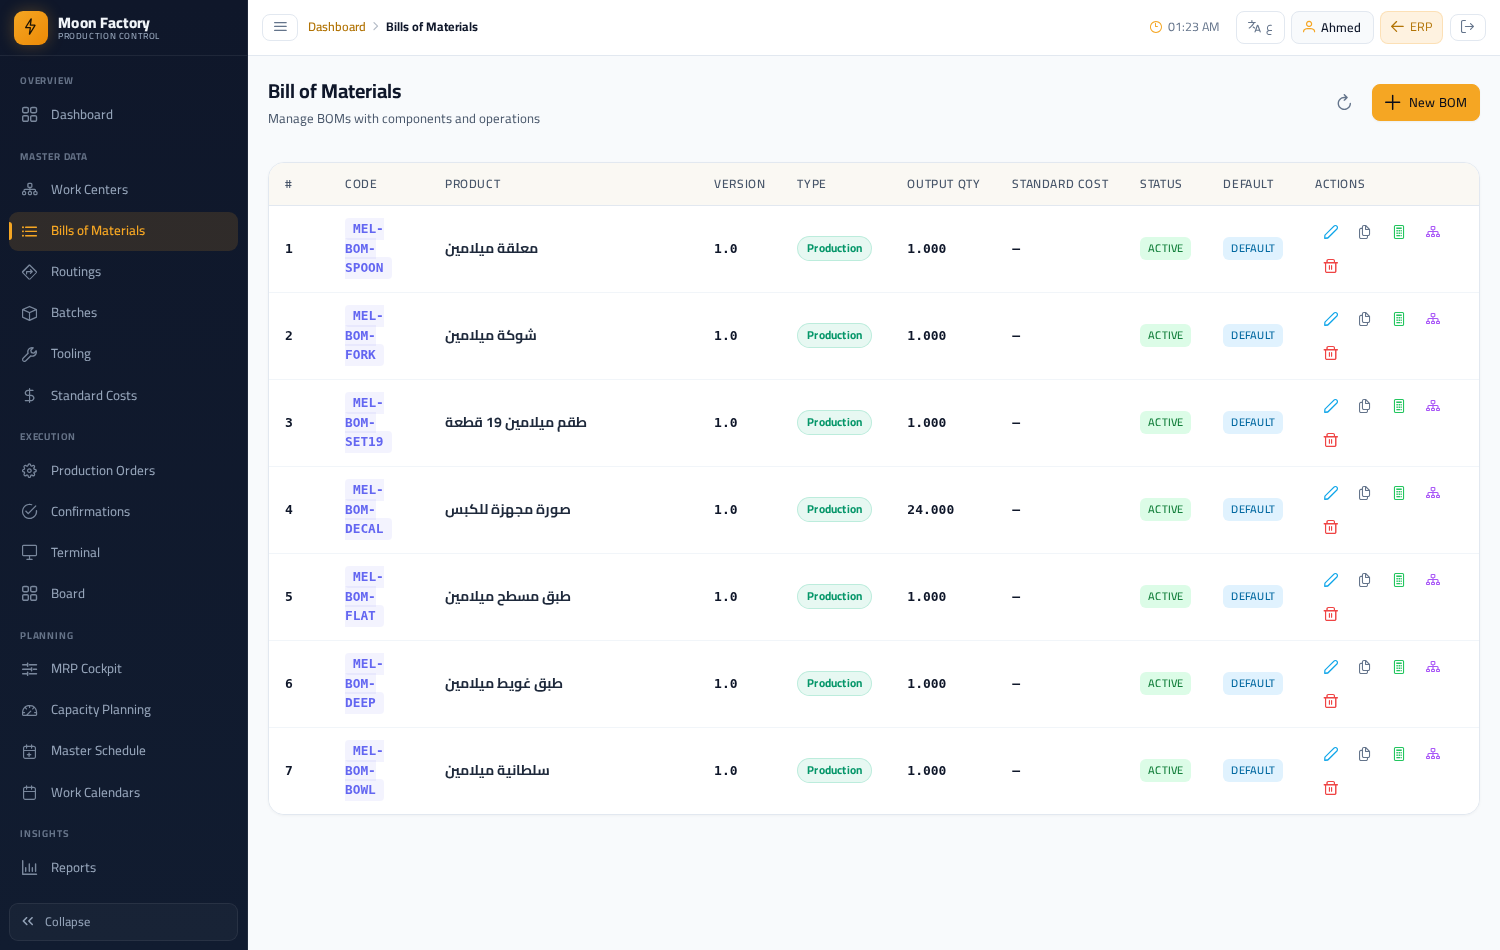This screenshot has height=950, width=1500.
Task: Open Production Orders in the sidebar
Action: (123, 471)
